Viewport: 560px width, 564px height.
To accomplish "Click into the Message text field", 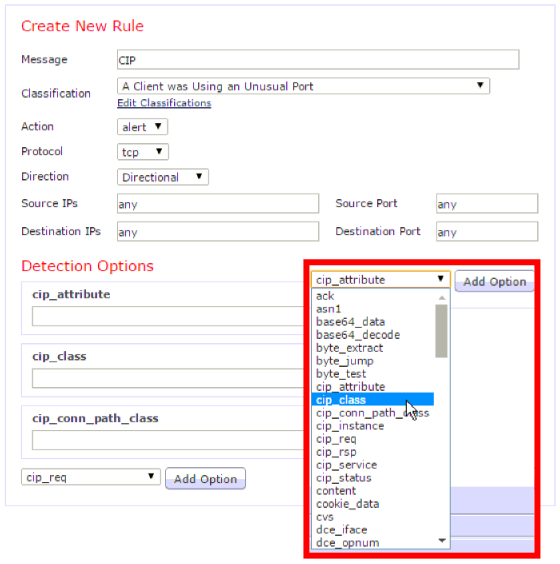I will (318, 60).
